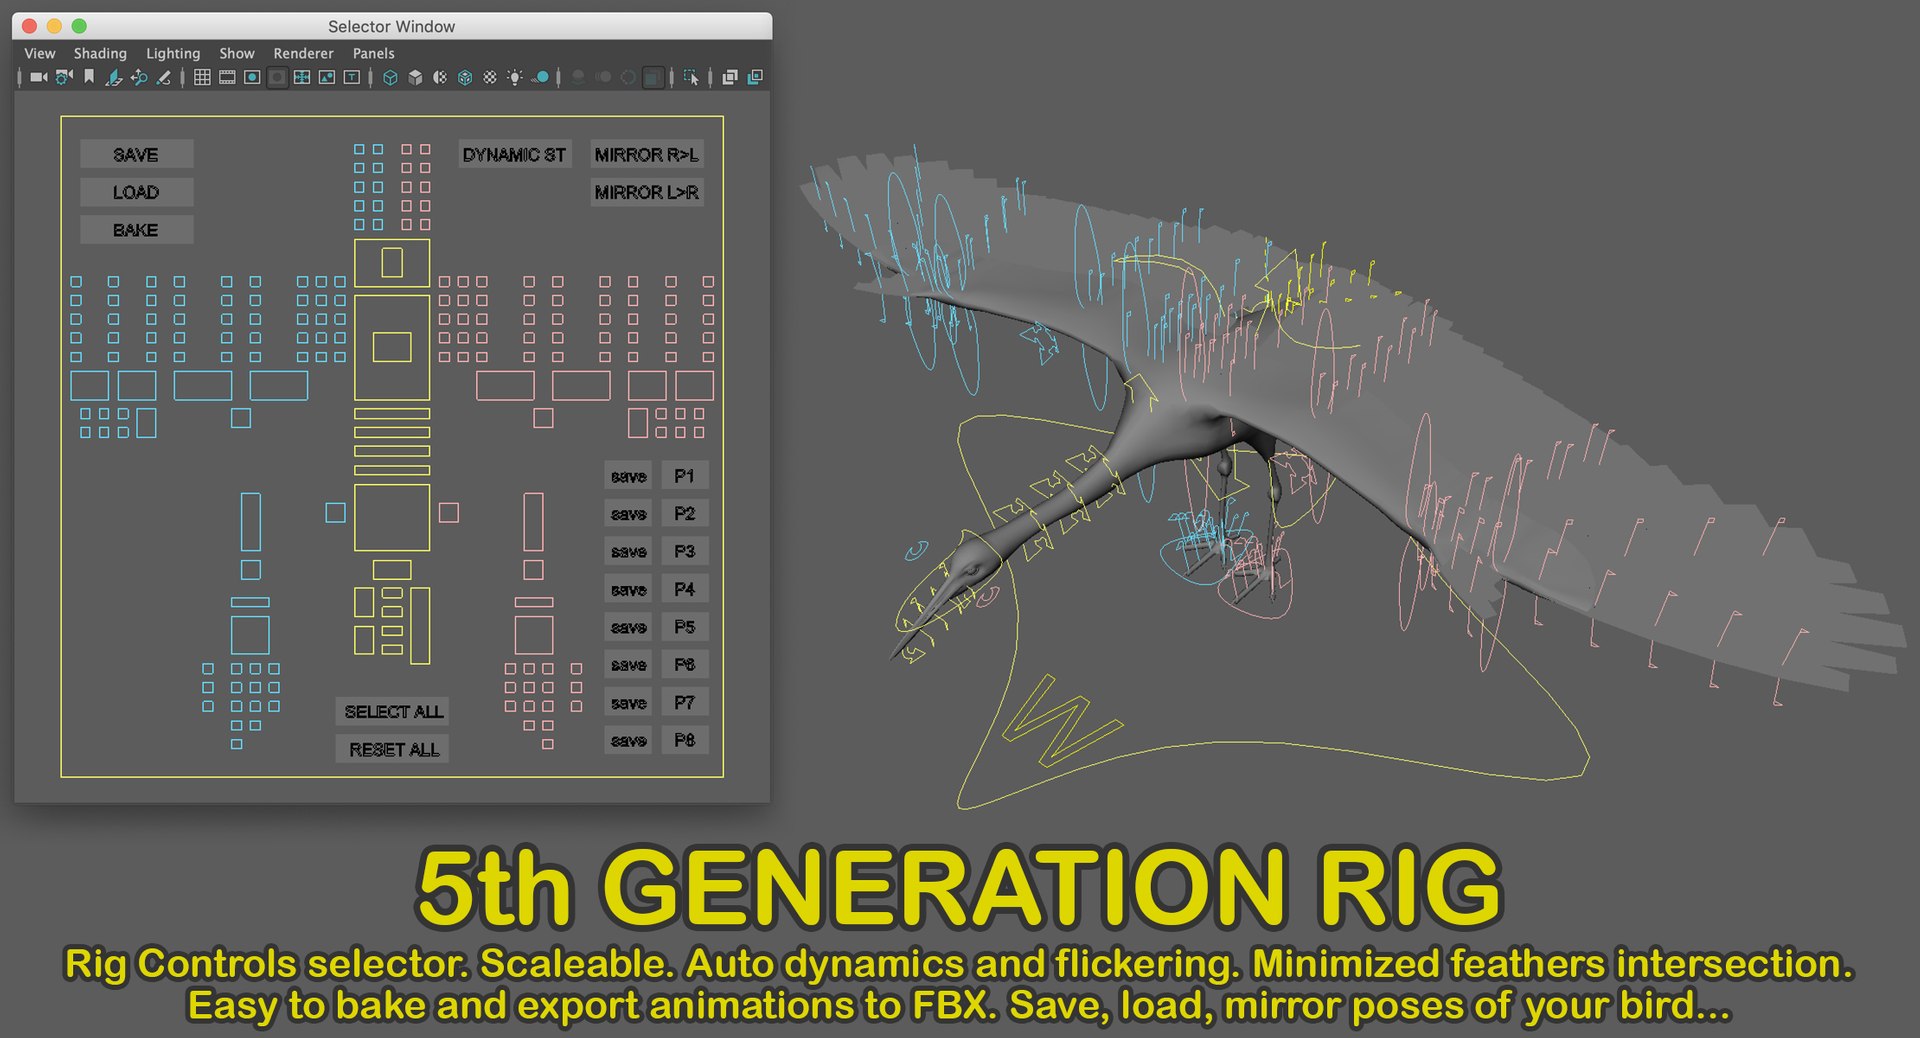Select the cyan foot square above toes
Screen dimensions: 1920x1038
click(250, 635)
